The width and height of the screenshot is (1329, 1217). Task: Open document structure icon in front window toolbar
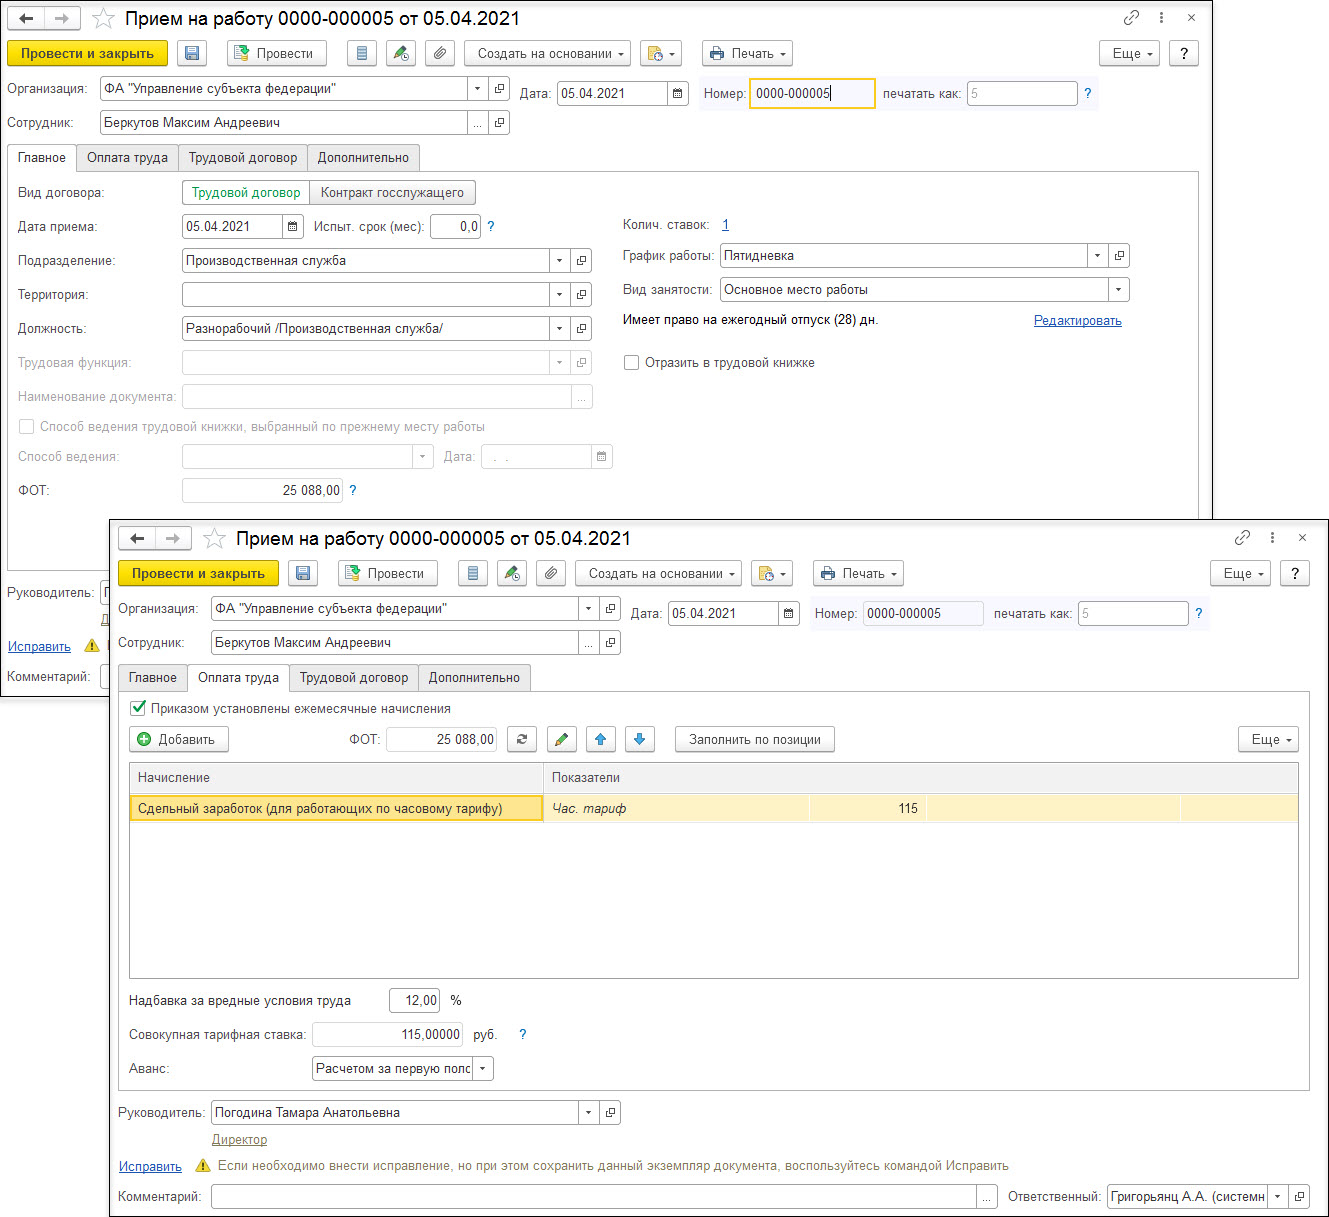click(x=473, y=573)
